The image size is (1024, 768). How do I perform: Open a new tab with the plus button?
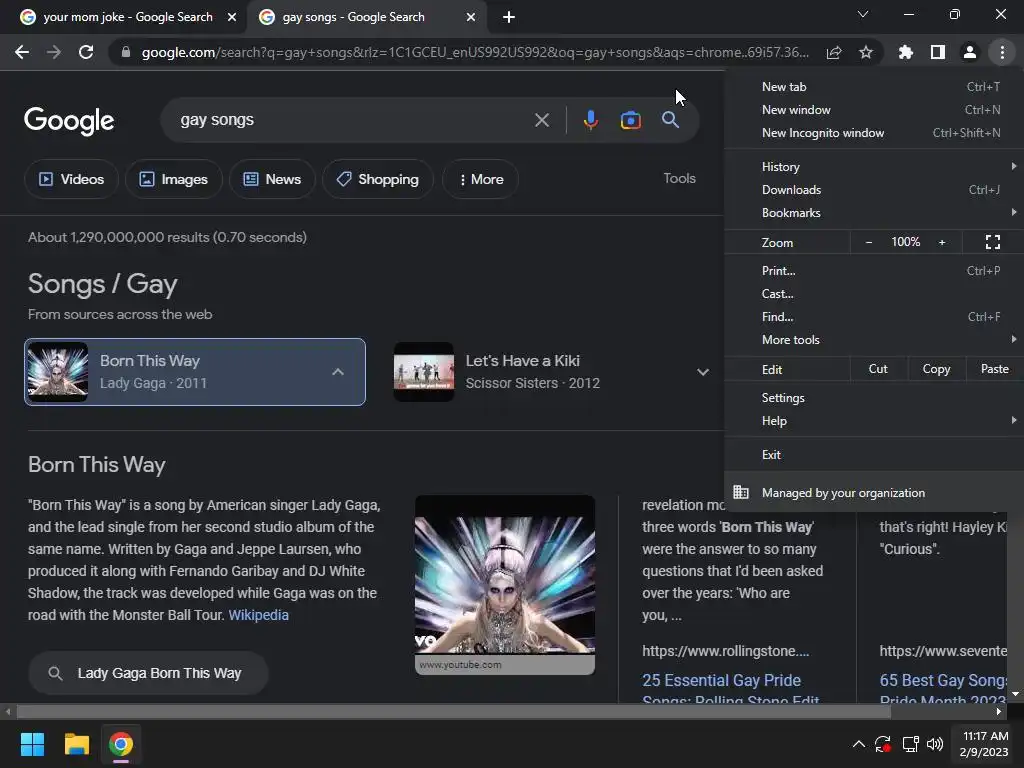pos(509,17)
